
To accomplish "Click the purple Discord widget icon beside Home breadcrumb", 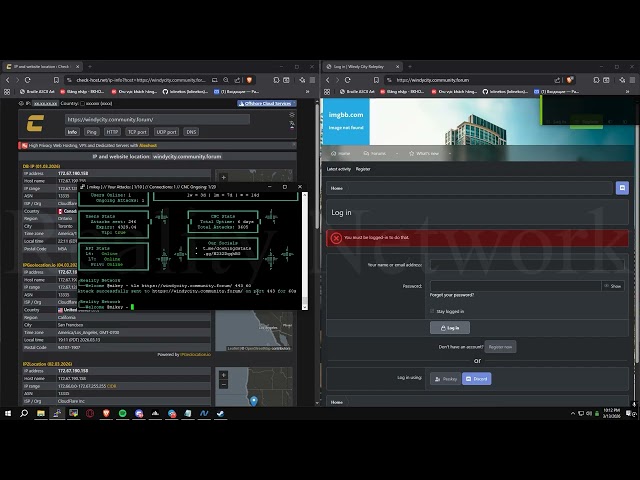I will (622, 187).
